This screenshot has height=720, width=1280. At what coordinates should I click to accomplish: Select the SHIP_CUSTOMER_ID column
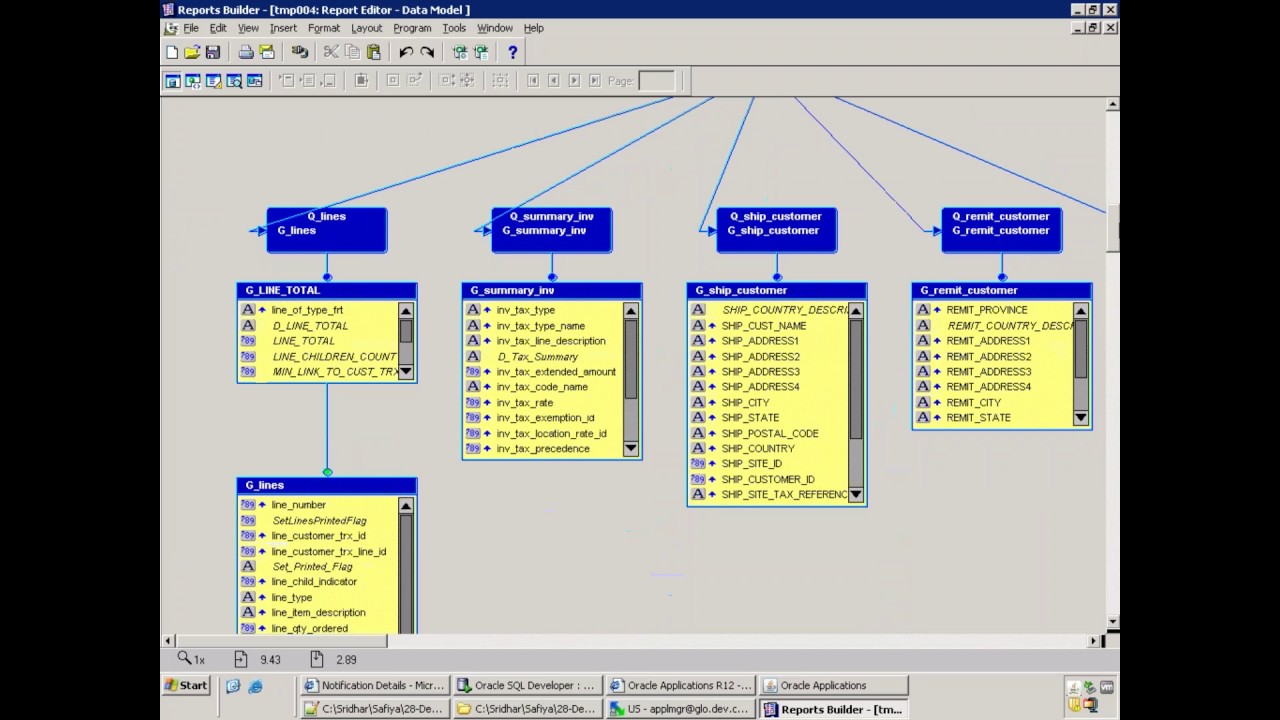(x=767, y=479)
